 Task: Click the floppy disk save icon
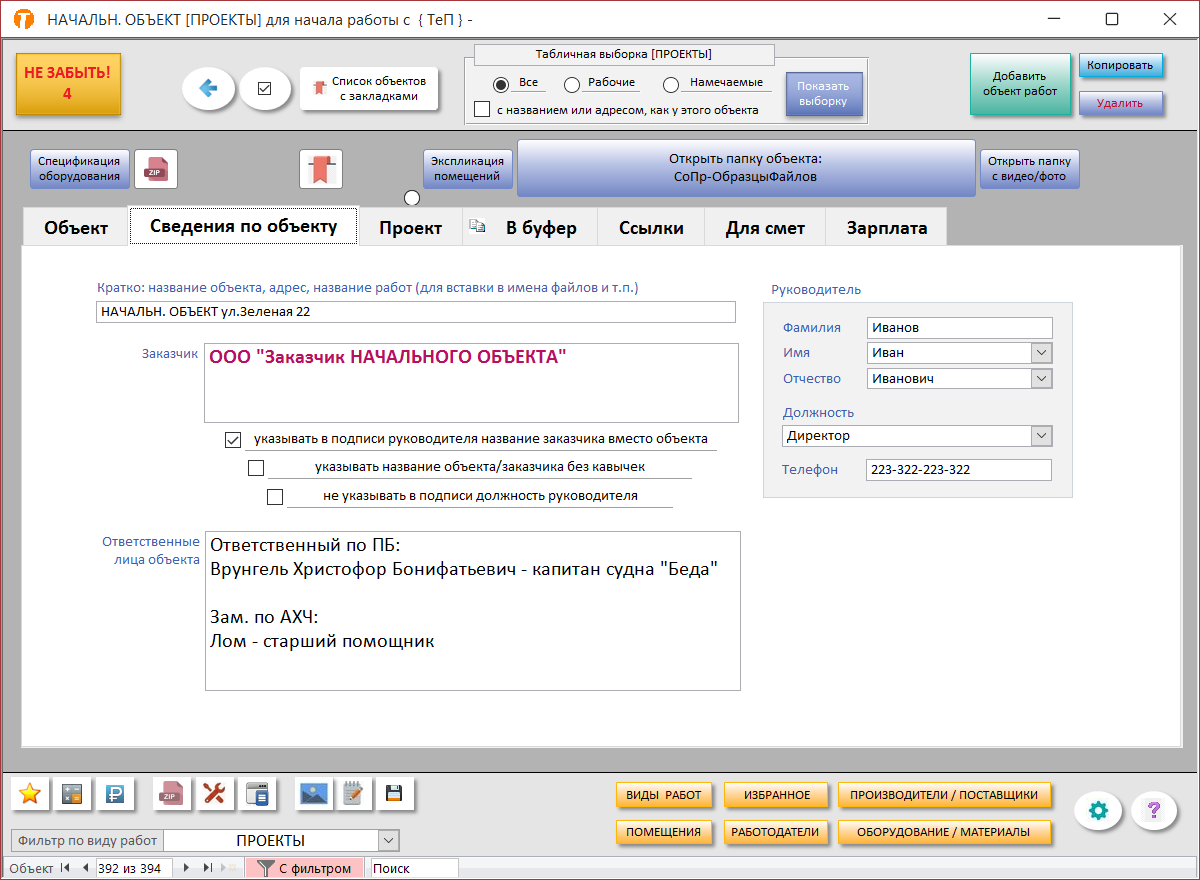[x=394, y=794]
